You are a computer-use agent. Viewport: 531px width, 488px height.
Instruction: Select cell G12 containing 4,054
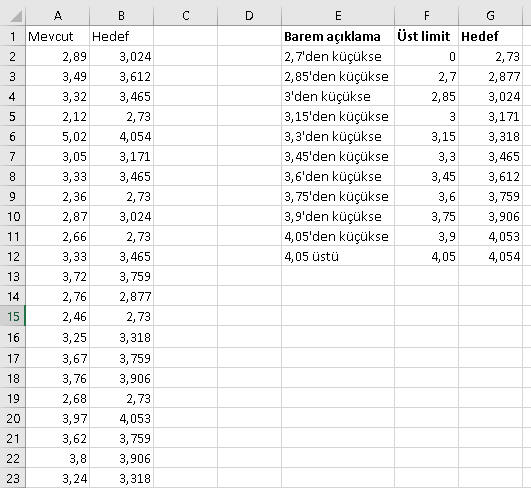490,256
